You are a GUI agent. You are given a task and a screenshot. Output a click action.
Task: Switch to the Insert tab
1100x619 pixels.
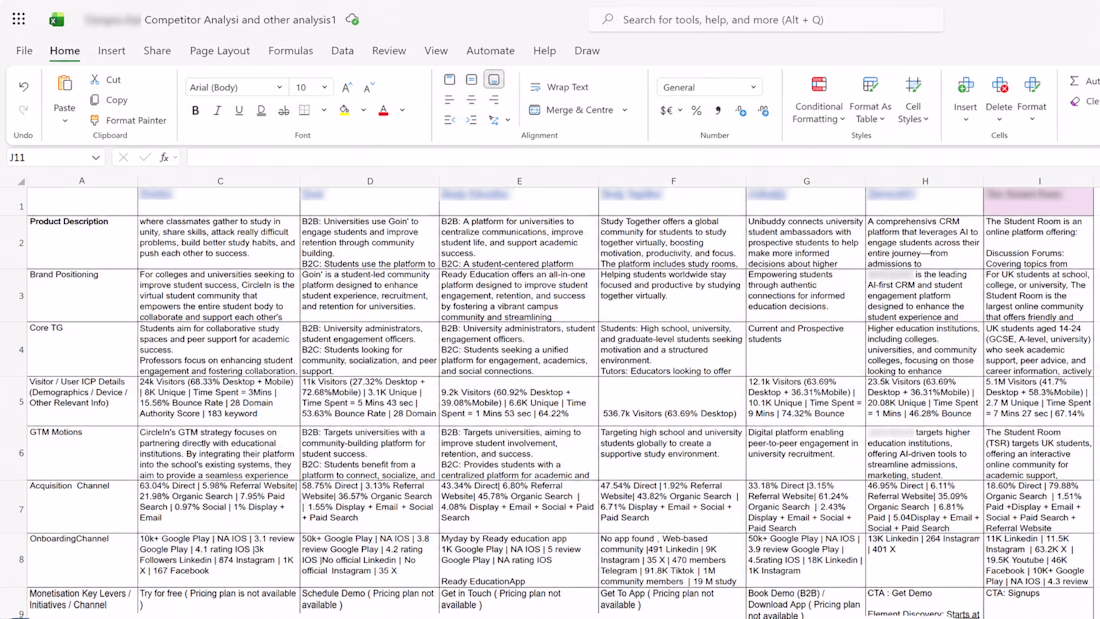click(x=112, y=51)
